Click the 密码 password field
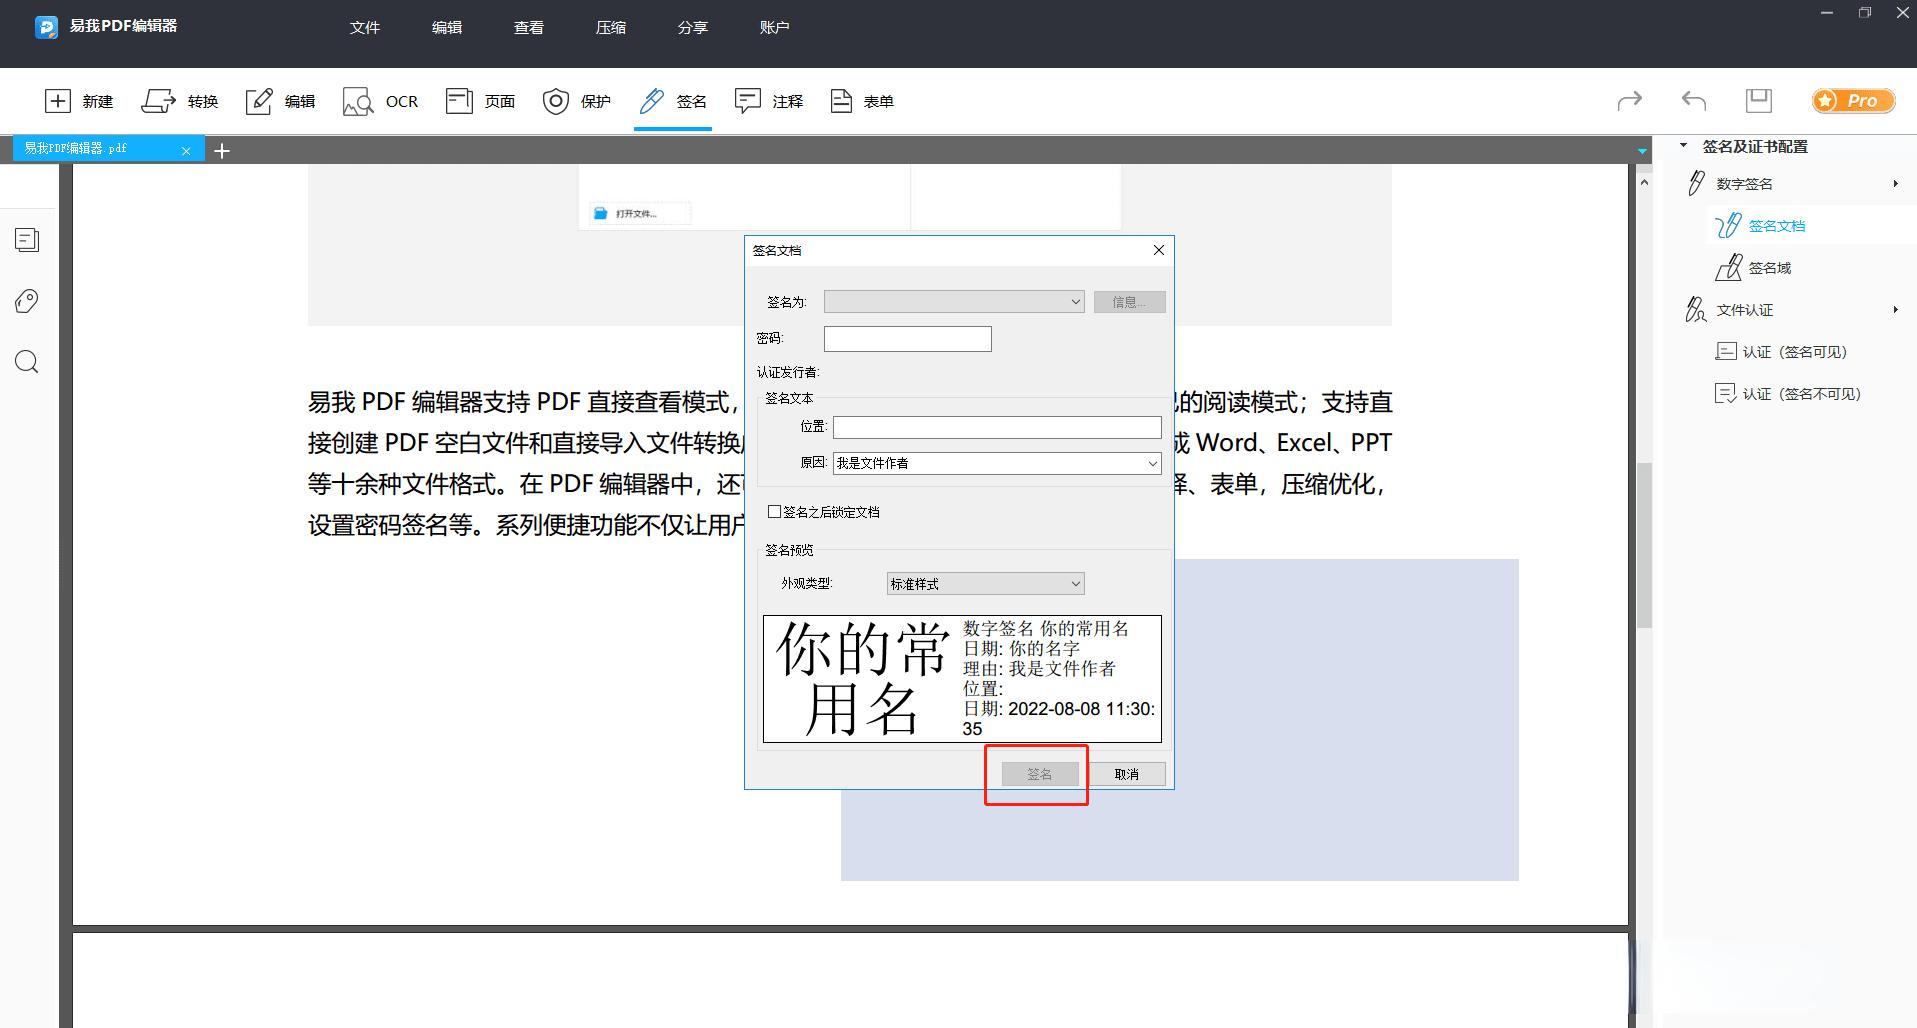Viewport: 1917px width, 1028px height. point(908,339)
